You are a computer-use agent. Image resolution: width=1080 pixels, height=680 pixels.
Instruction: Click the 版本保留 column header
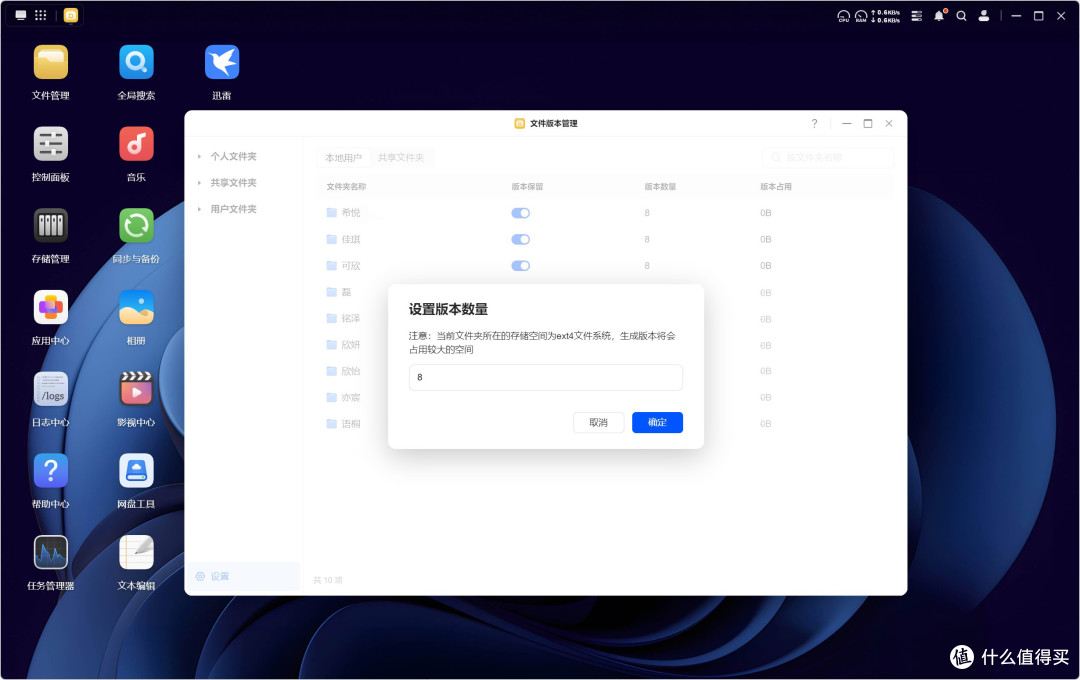tap(527, 187)
